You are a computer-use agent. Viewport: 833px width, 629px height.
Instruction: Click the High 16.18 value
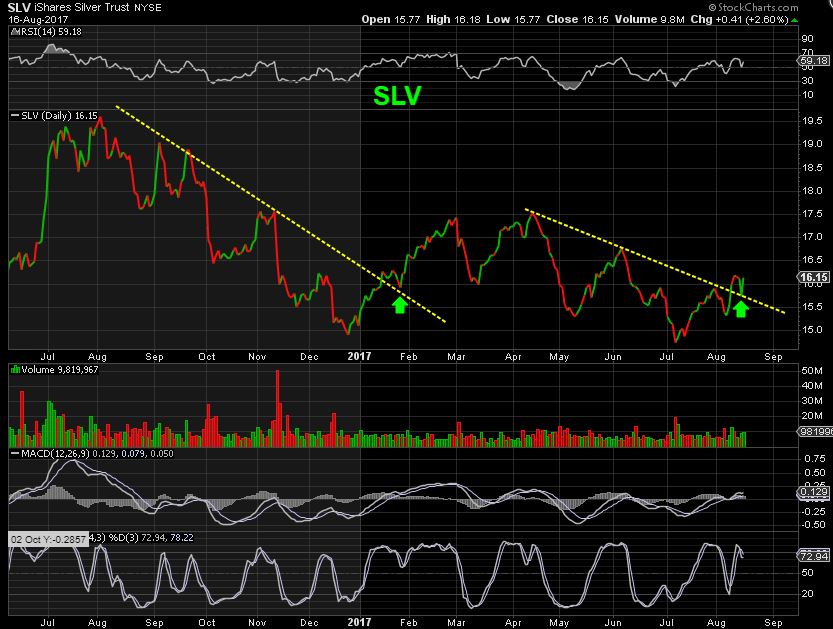click(453, 19)
